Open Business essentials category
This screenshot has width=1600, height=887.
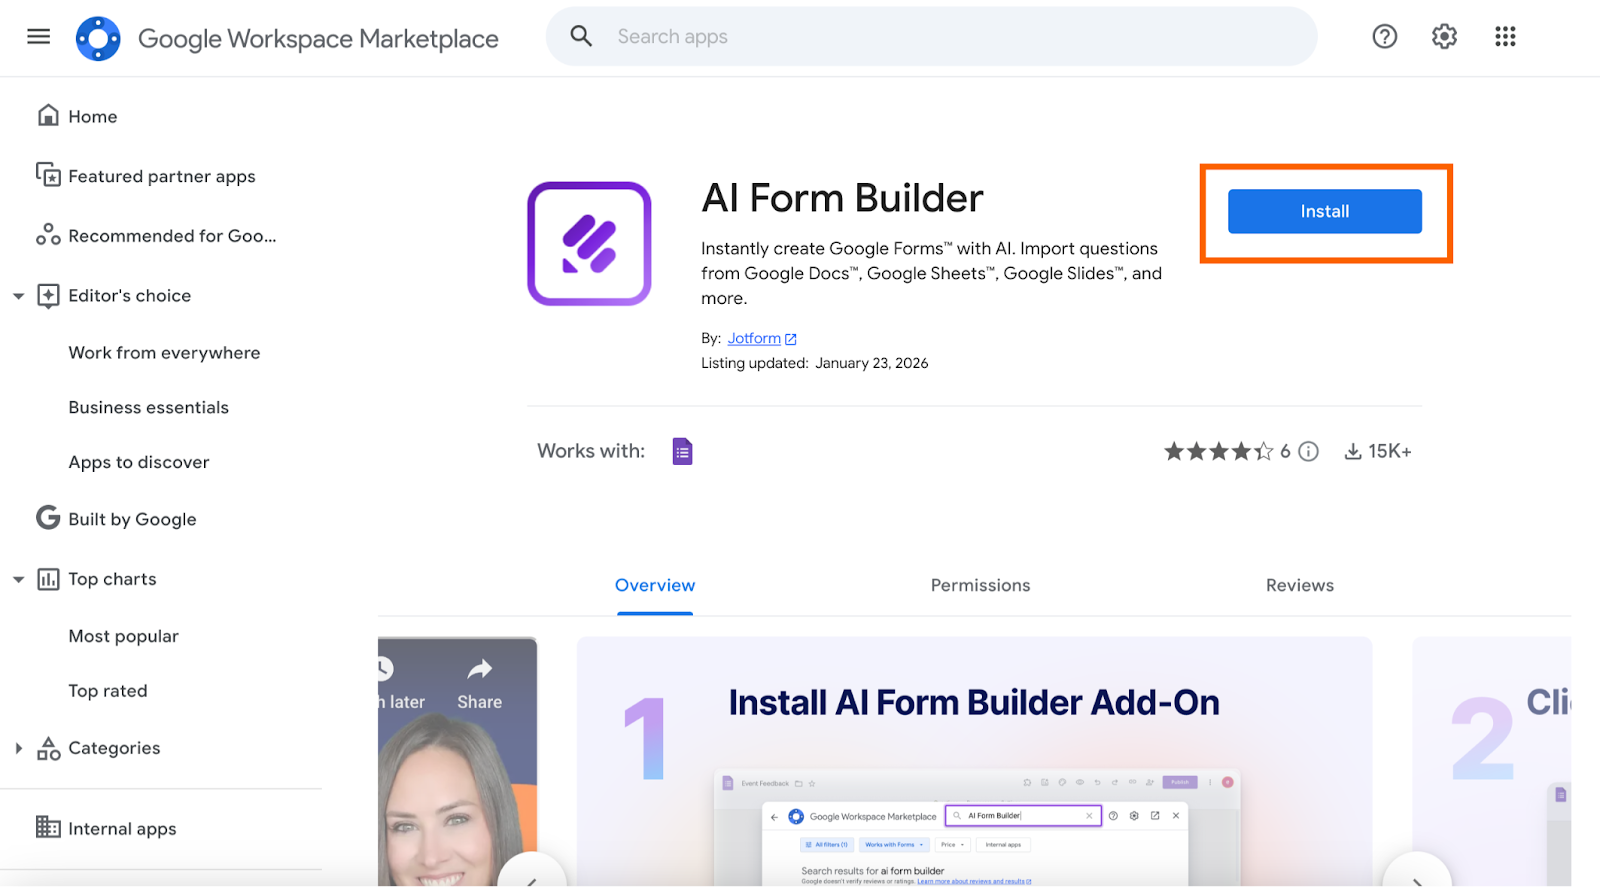point(148,407)
